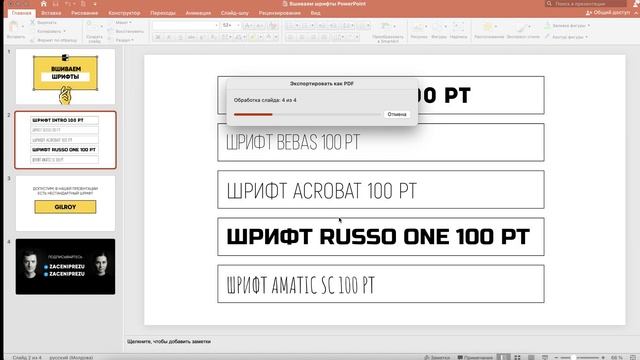Viewport: 640px width, 360px height.
Task: Expand the Копировать dropdown
Action: [64, 31]
